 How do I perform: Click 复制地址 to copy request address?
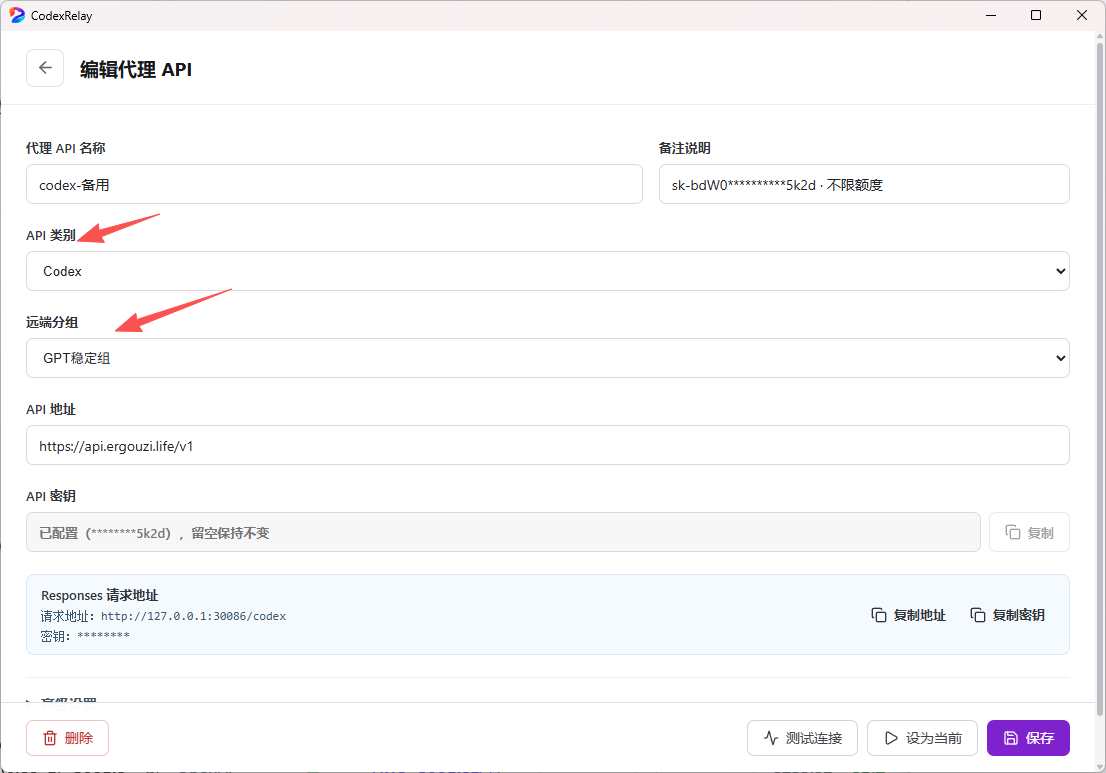(908, 615)
